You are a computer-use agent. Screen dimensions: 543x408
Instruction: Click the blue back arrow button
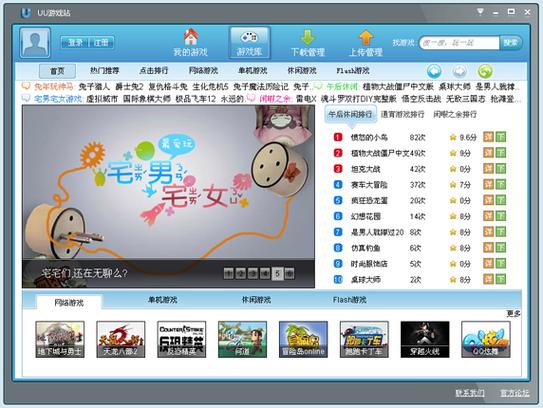click(434, 71)
